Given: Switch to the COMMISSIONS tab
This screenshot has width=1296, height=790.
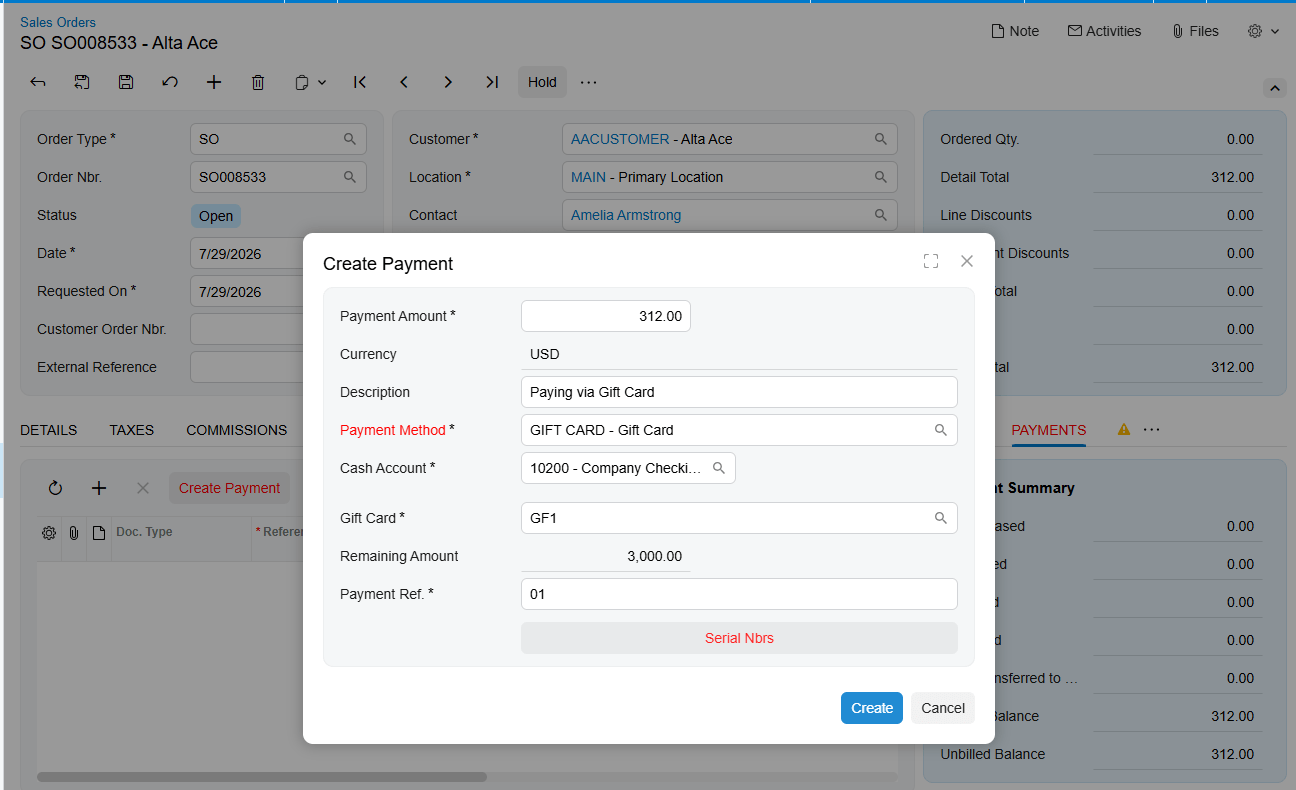Looking at the screenshot, I should coord(236,430).
